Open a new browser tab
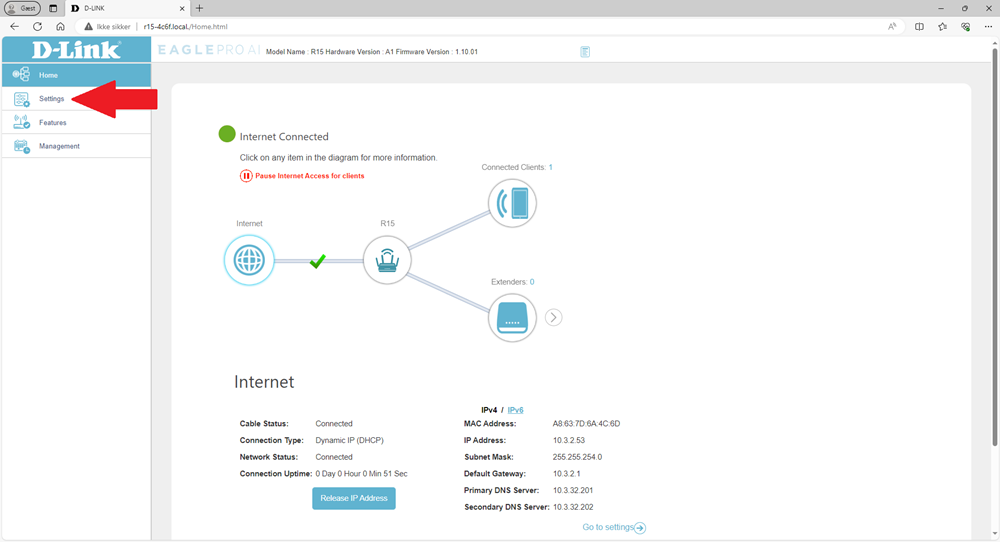1000x542 pixels. click(x=200, y=8)
